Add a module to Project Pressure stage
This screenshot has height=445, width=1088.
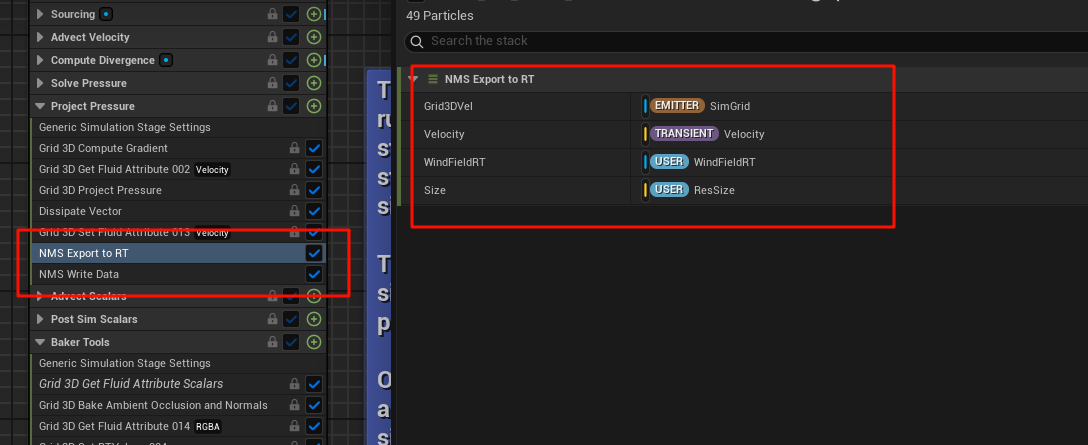click(x=314, y=106)
